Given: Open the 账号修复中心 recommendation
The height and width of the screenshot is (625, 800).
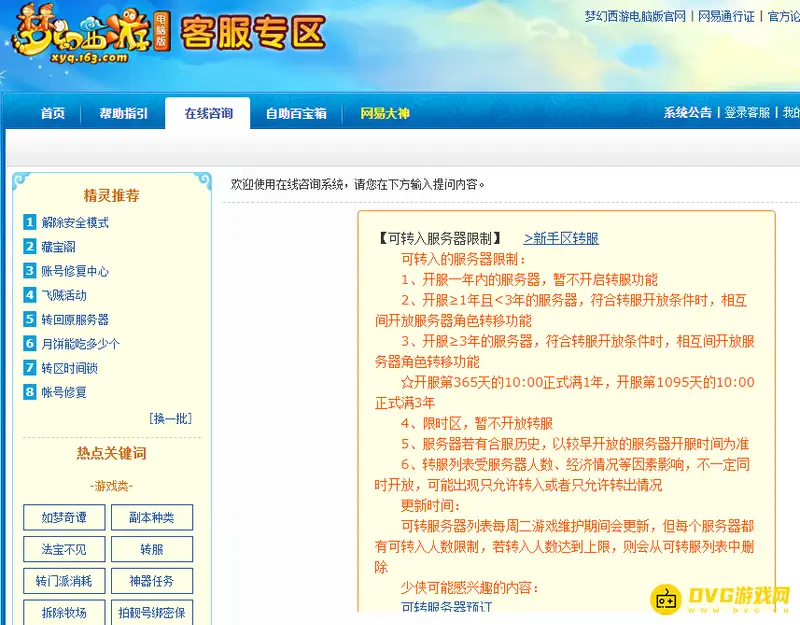Looking at the screenshot, I should (x=75, y=271).
